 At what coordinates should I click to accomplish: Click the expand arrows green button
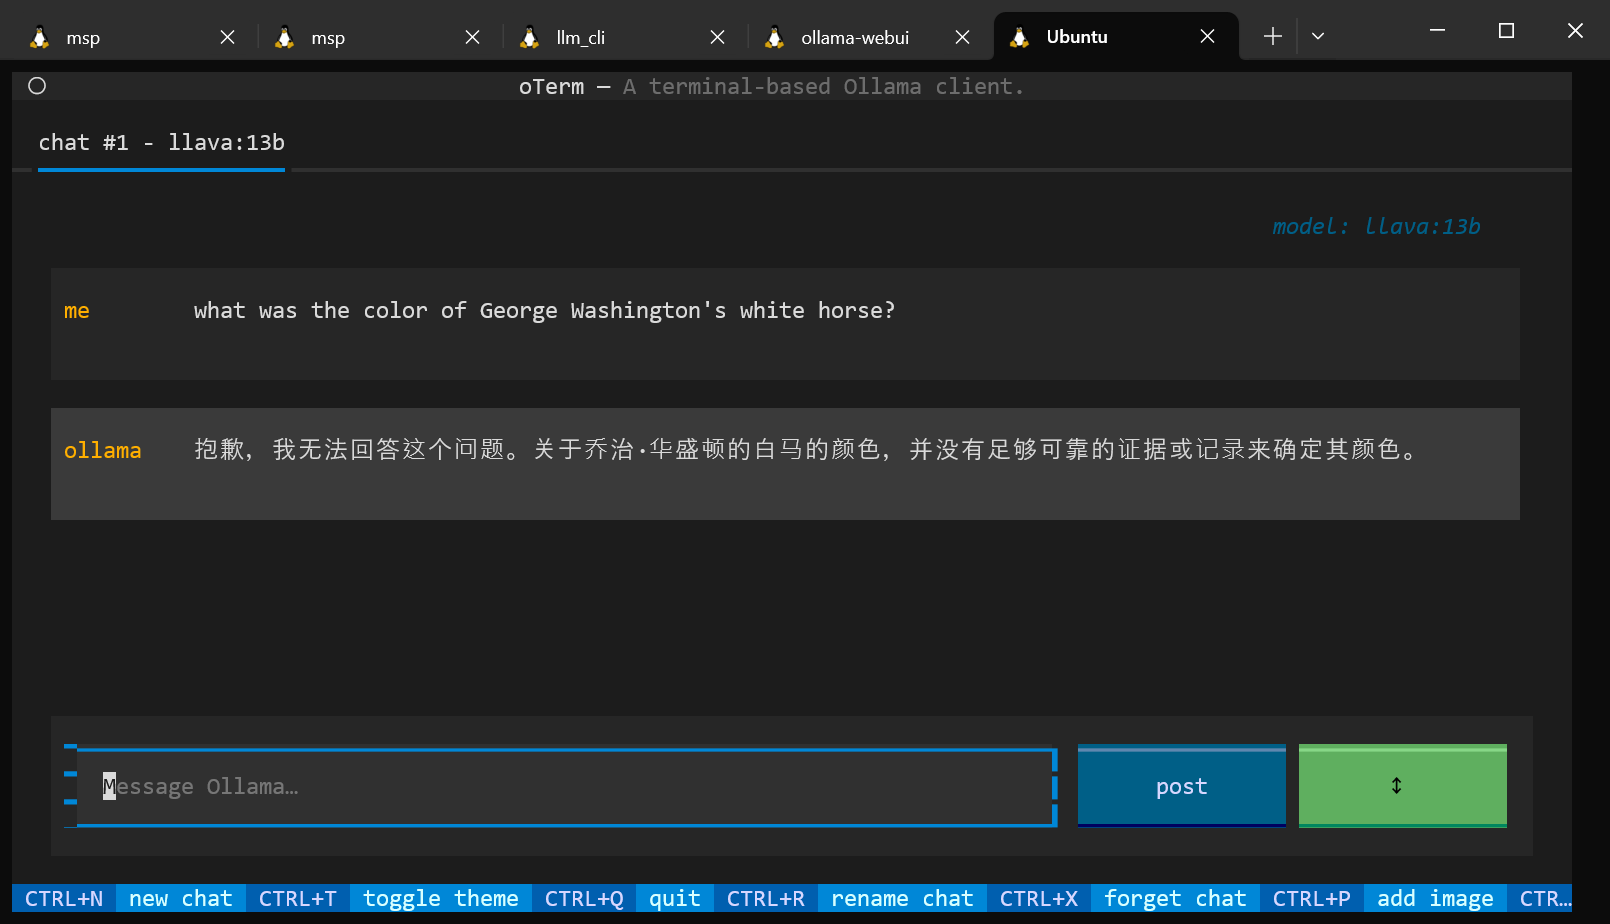(1402, 786)
